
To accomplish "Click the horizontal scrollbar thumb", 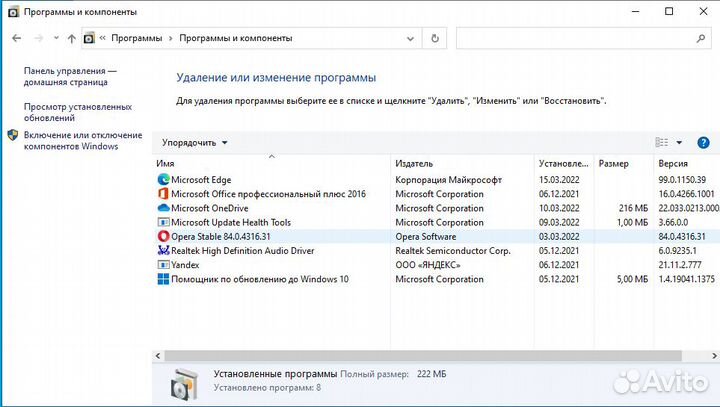I will [x=423, y=356].
